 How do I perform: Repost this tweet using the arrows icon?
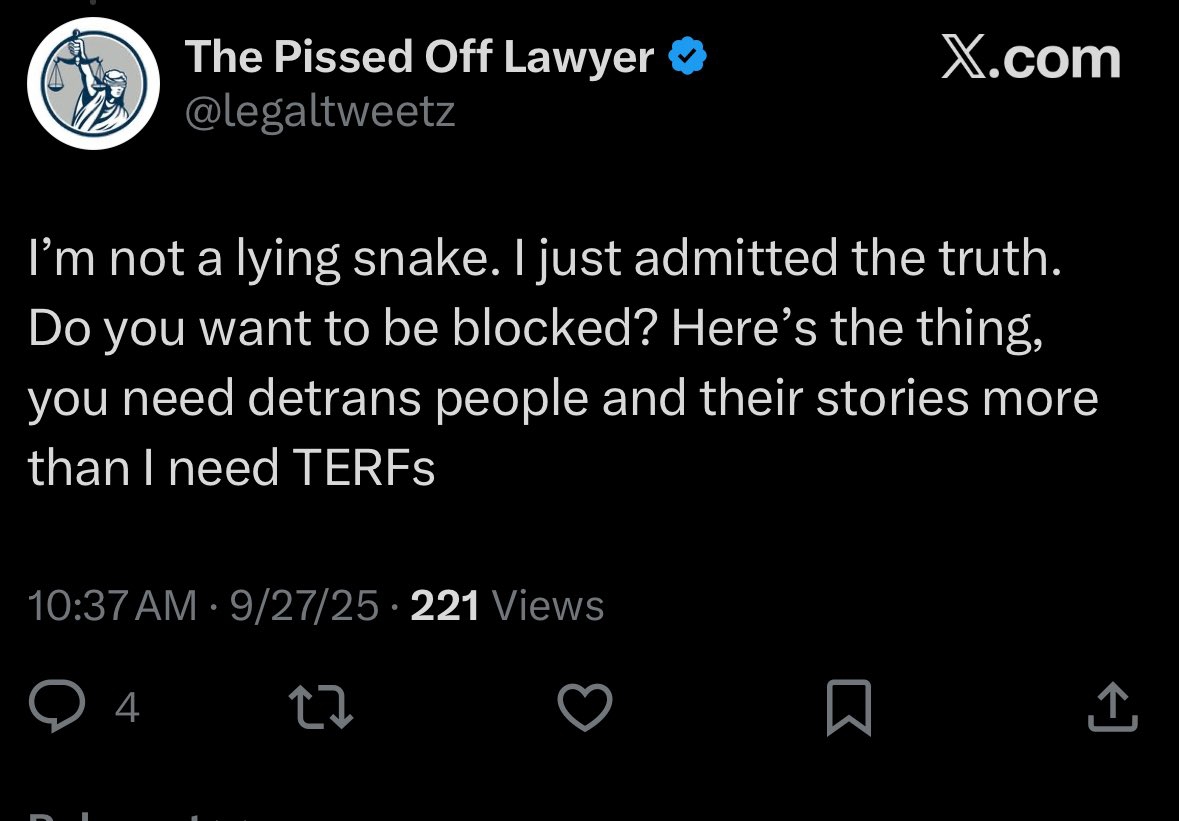[321, 708]
